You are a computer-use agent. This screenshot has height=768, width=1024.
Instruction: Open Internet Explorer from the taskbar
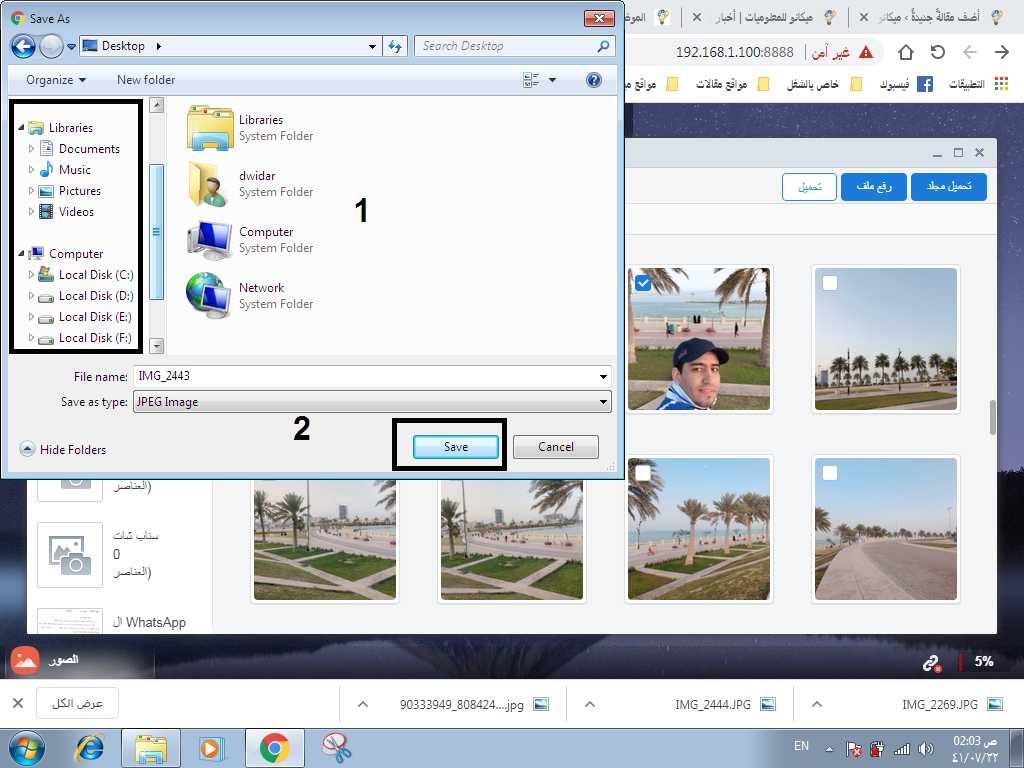tap(91, 748)
